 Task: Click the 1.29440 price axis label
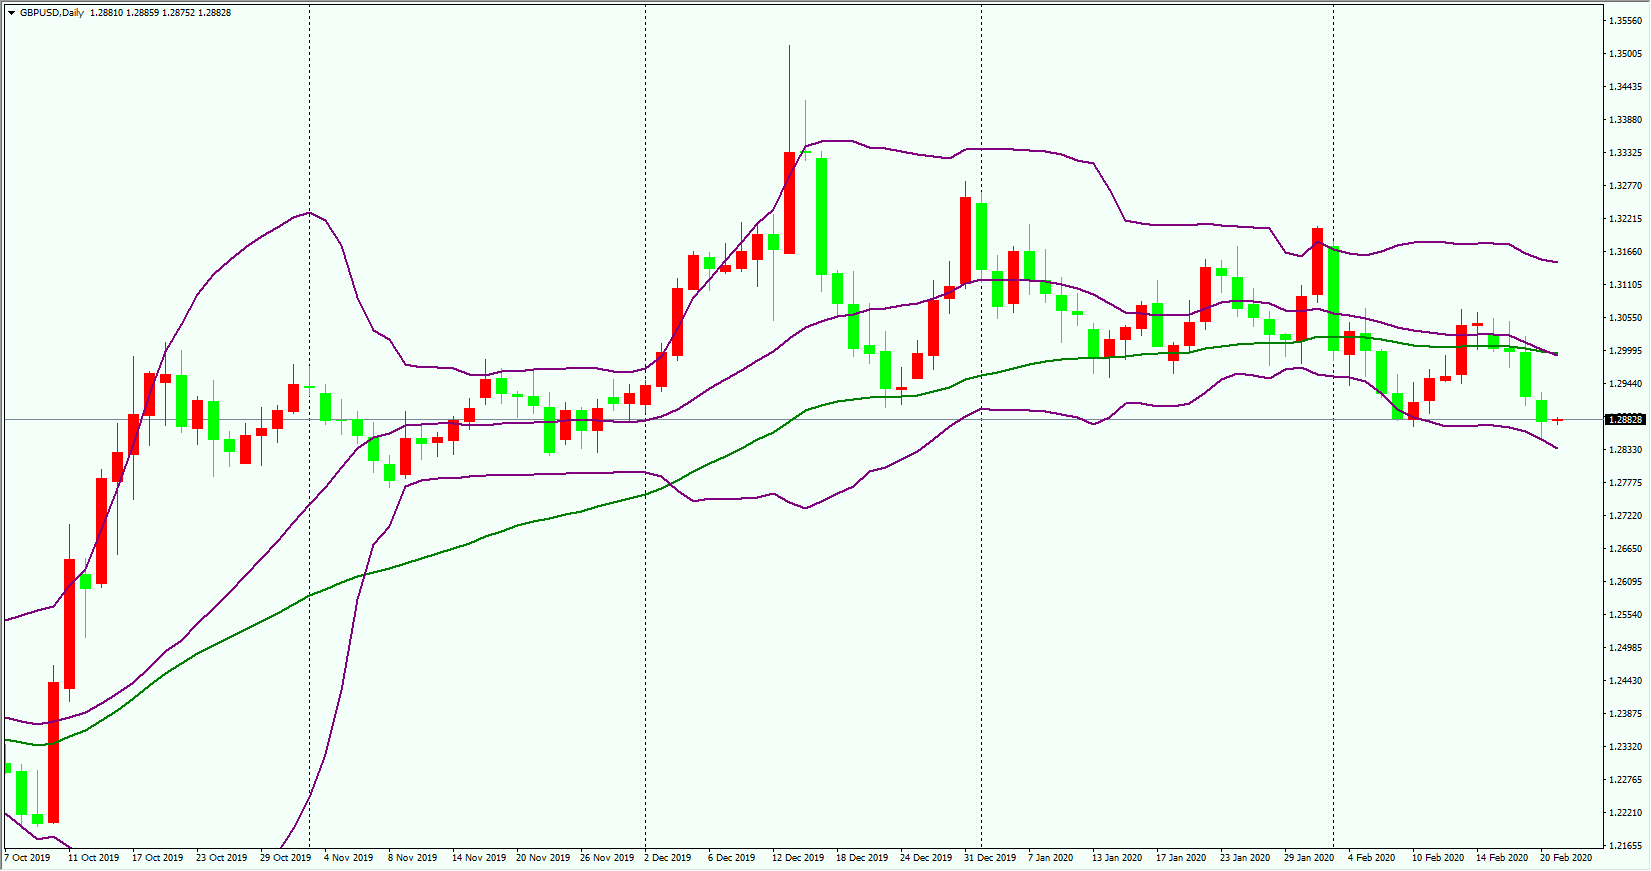tap(1625, 383)
